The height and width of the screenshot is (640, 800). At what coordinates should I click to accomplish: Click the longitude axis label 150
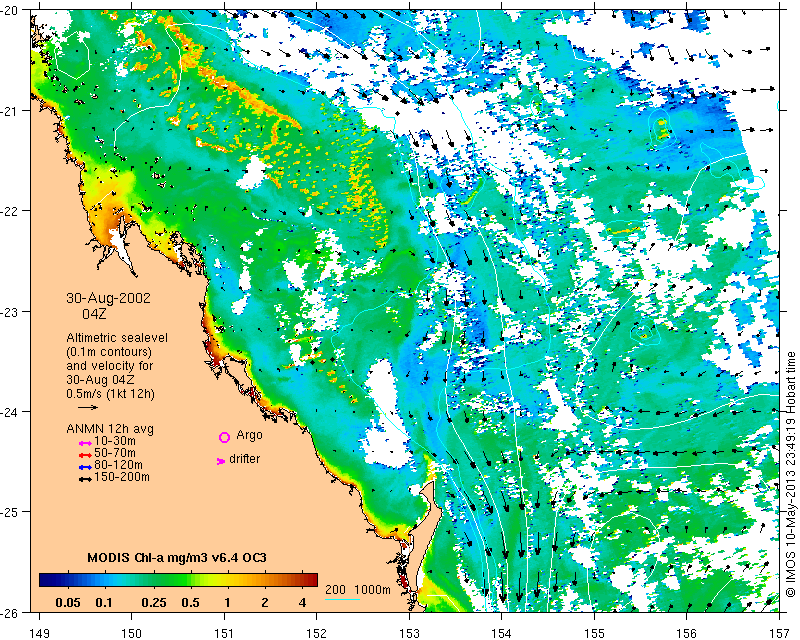[x=132, y=633]
